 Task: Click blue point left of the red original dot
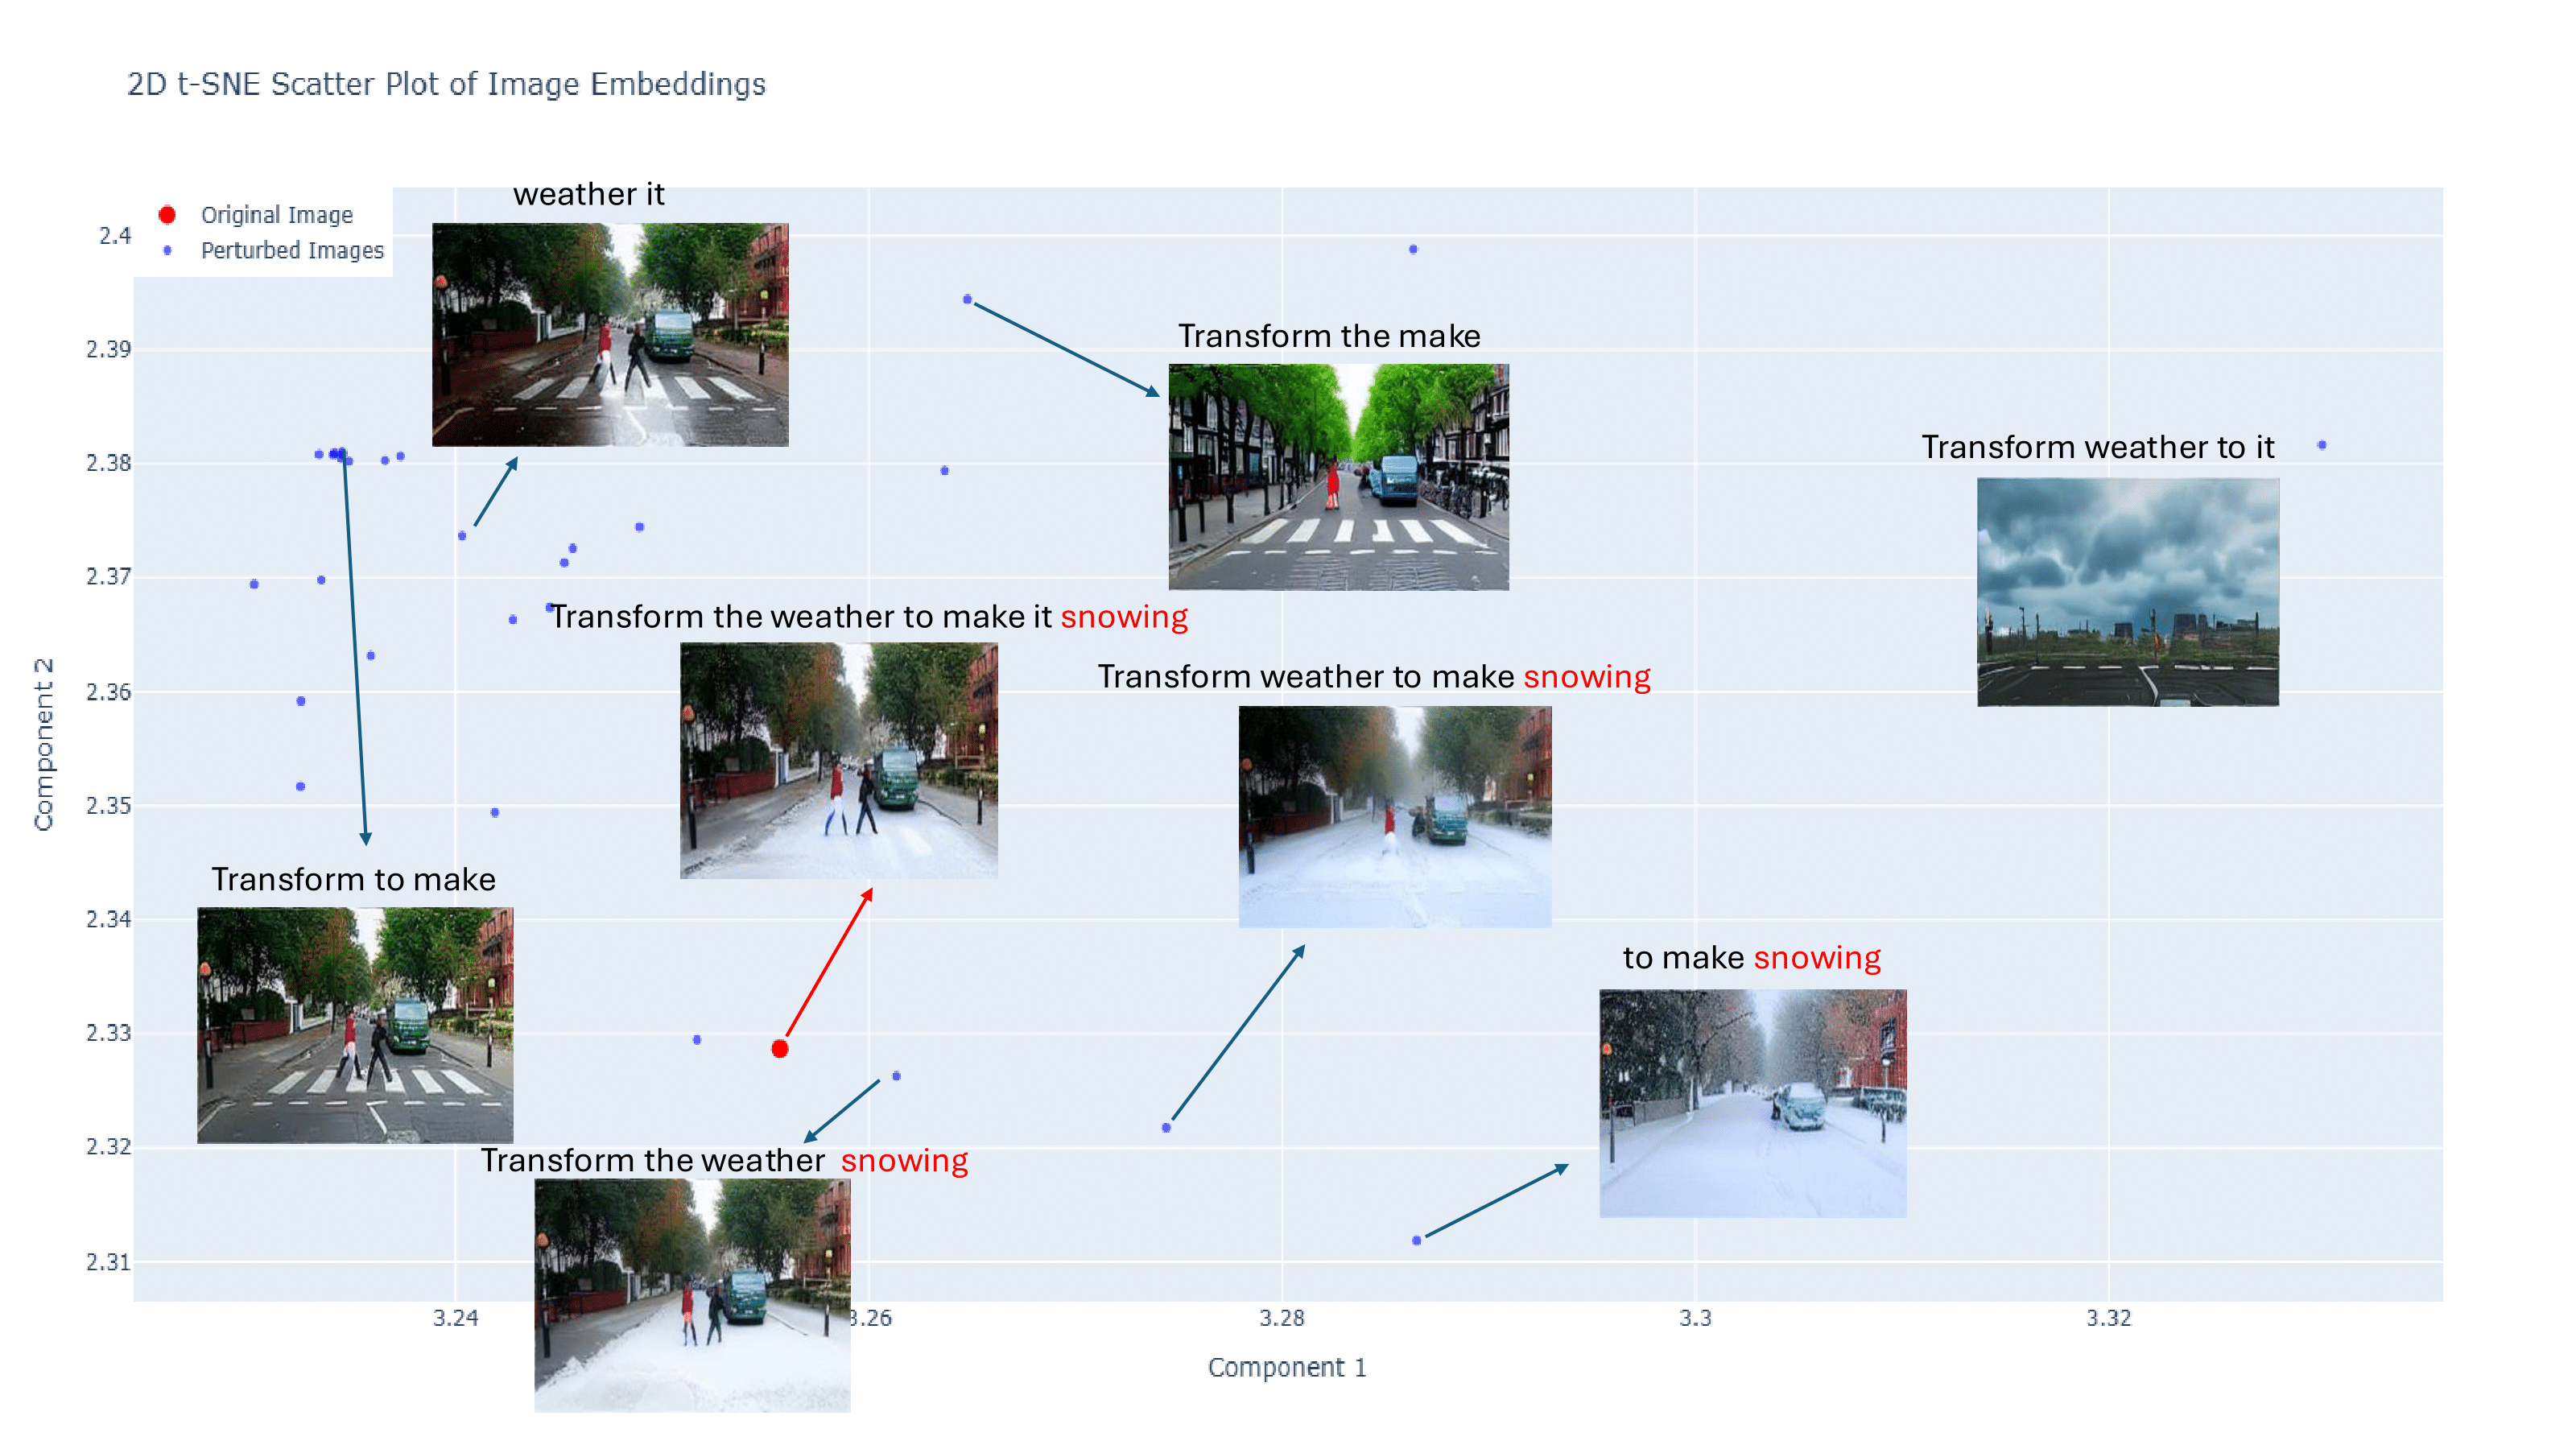pos(697,1040)
